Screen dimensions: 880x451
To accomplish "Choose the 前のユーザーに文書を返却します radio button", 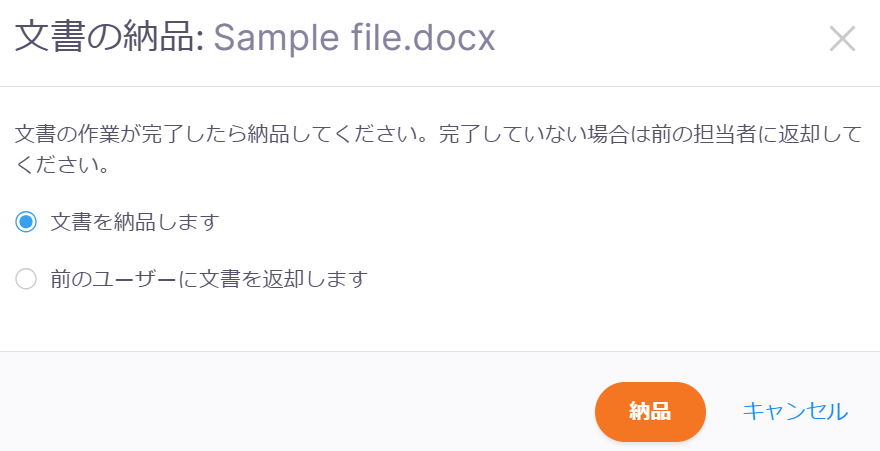I will point(26,279).
